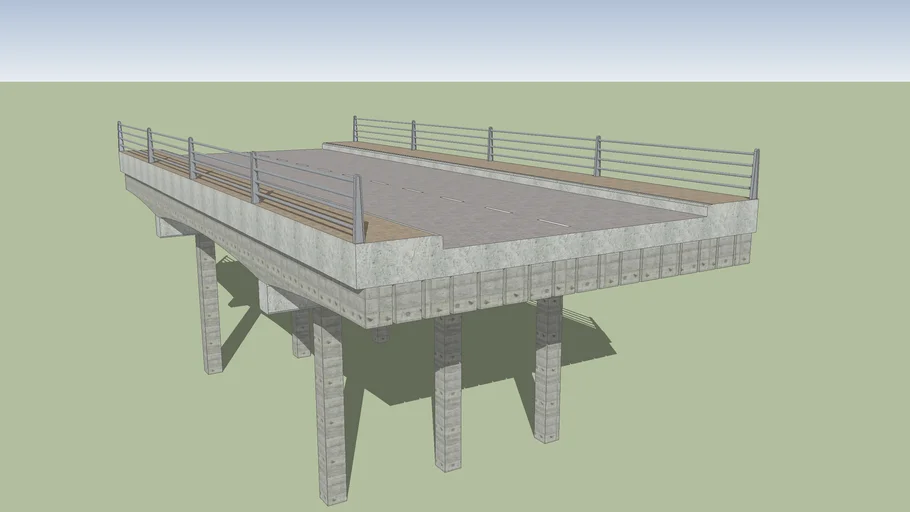Select the guardrail post at the near corner
910x512 pixels.
(x=357, y=208)
